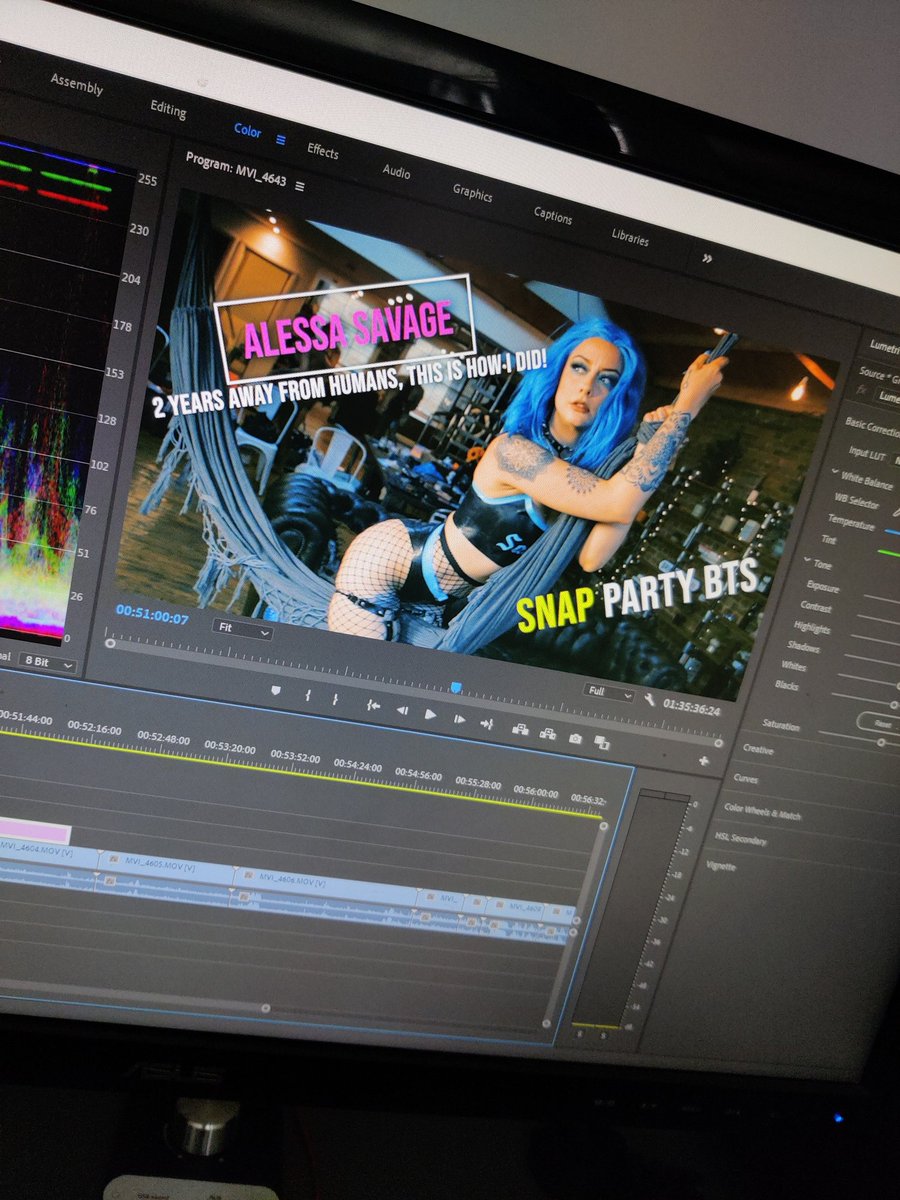Click the Comparison View icon

tap(602, 743)
